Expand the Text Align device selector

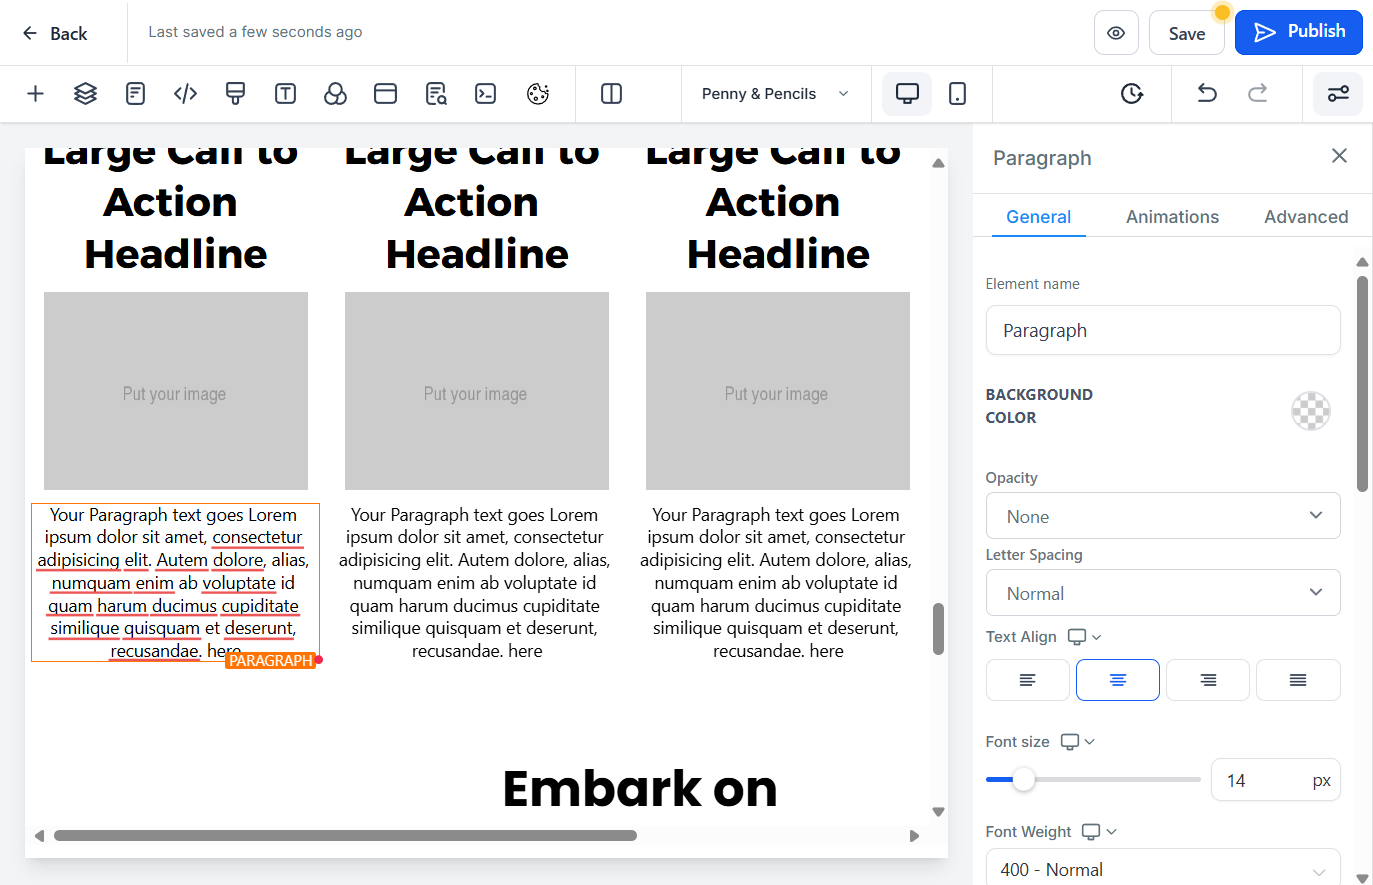pyautogui.click(x=1084, y=637)
